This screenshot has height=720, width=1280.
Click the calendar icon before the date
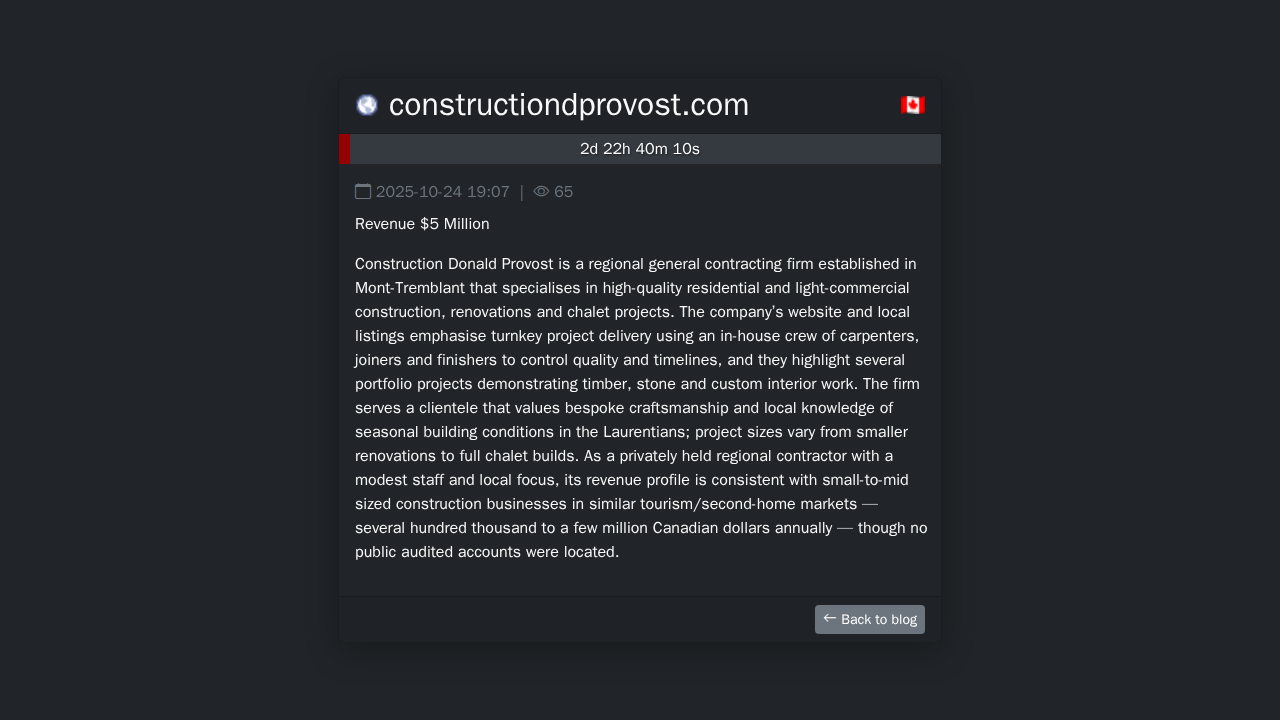(x=363, y=191)
